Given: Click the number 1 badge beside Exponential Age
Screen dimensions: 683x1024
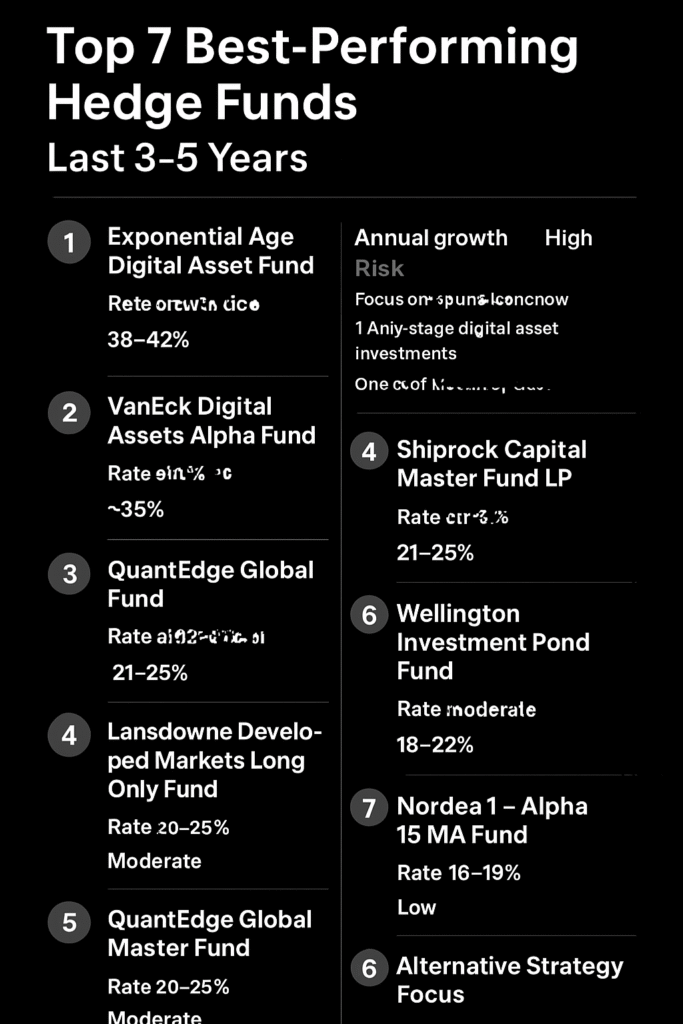Looking at the screenshot, I should (x=69, y=243).
